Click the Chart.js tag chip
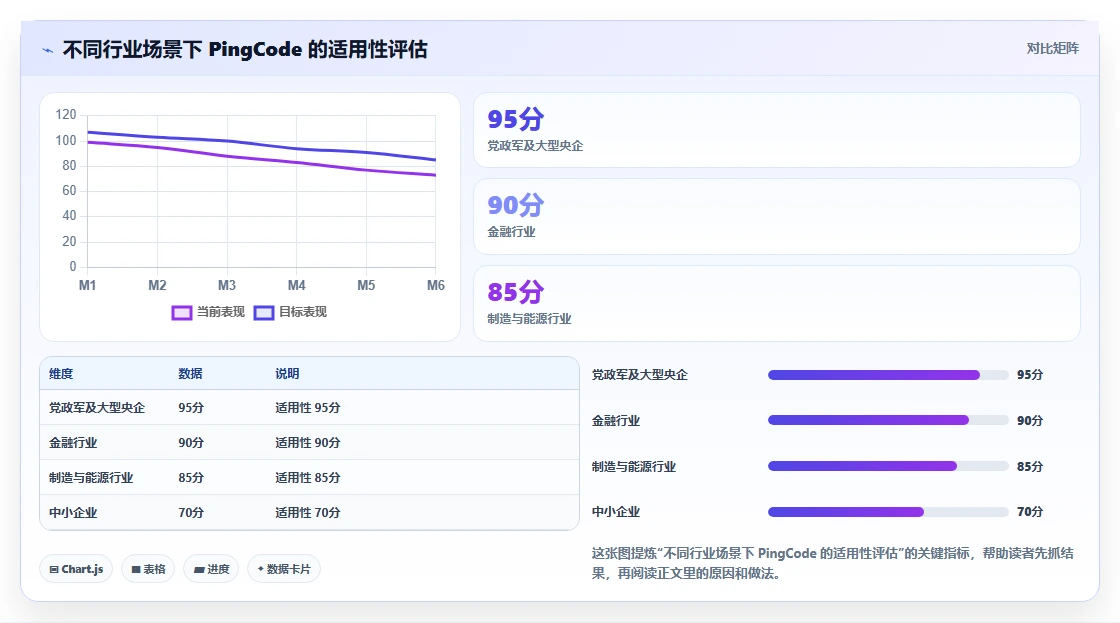1120x623 pixels. pyautogui.click(x=76, y=569)
